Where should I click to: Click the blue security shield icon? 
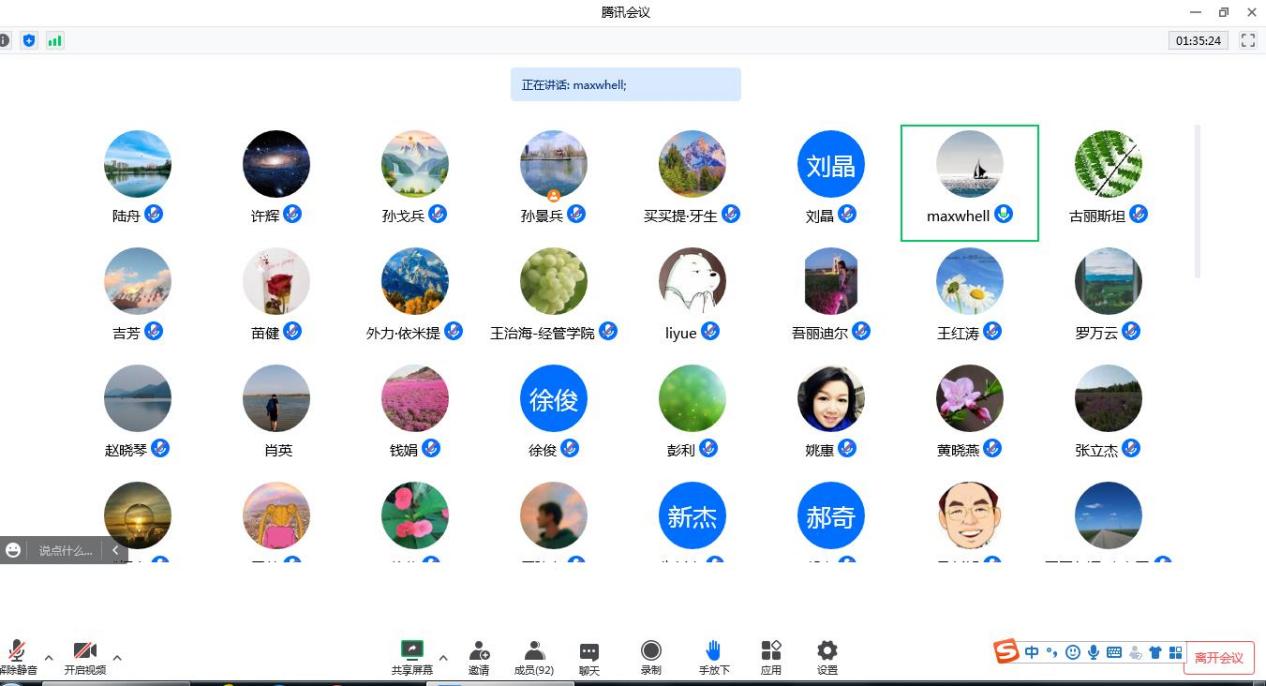(x=29, y=41)
